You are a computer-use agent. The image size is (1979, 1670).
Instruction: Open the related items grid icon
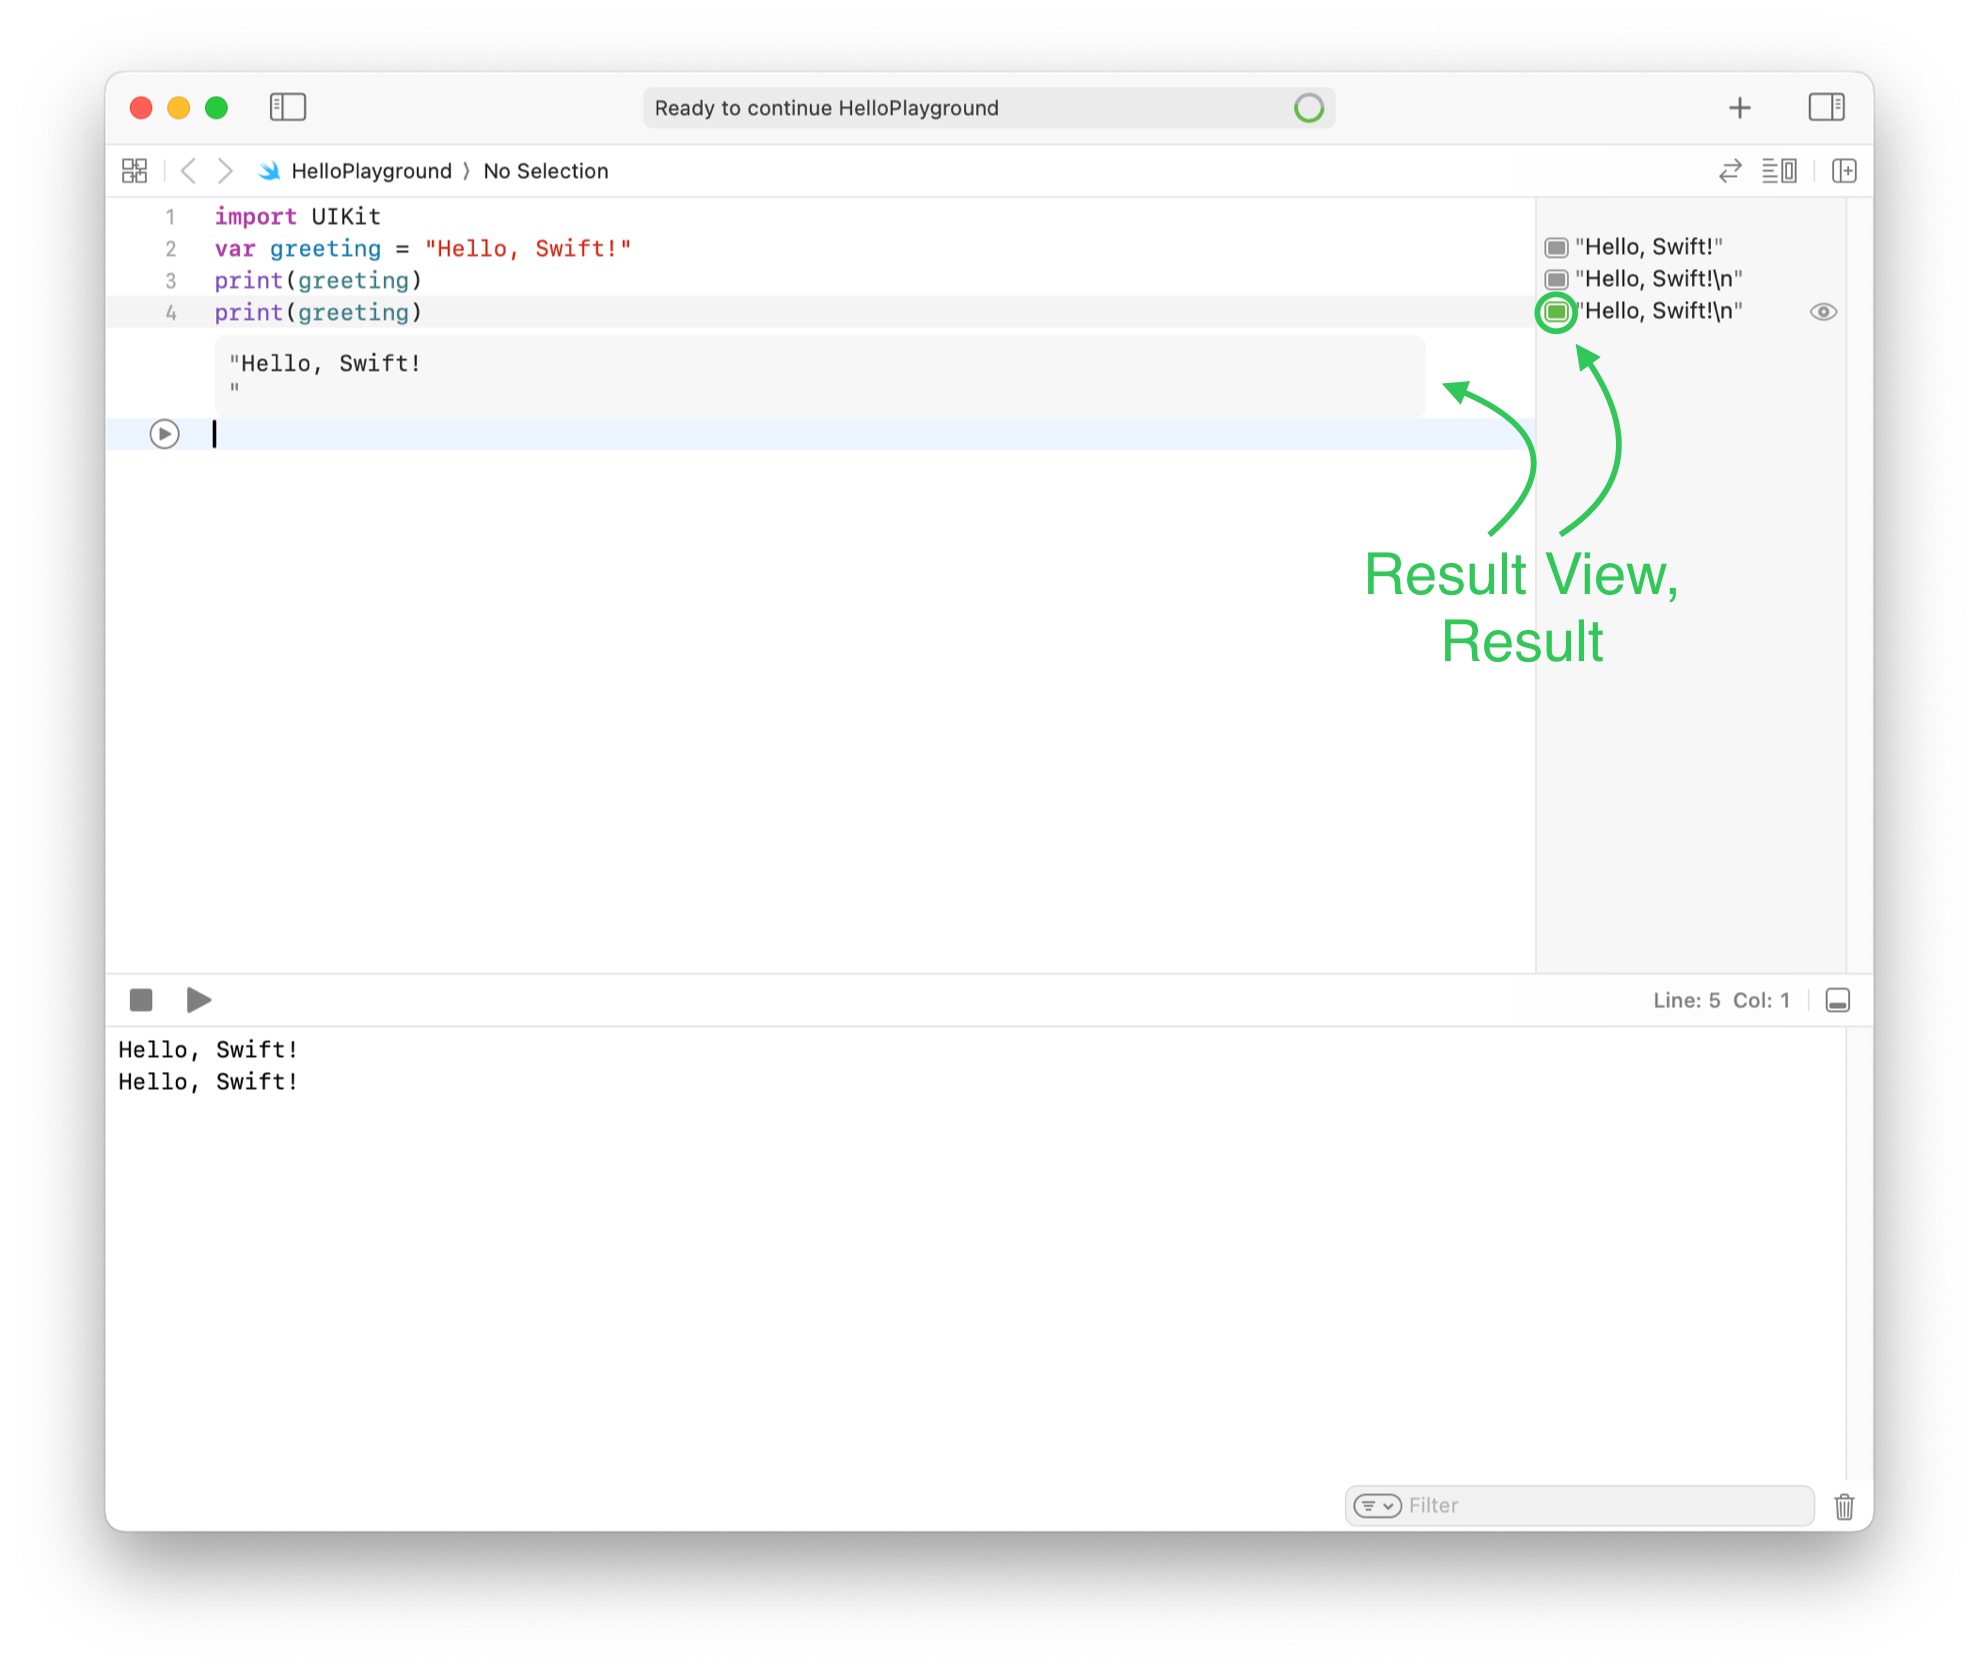134,171
